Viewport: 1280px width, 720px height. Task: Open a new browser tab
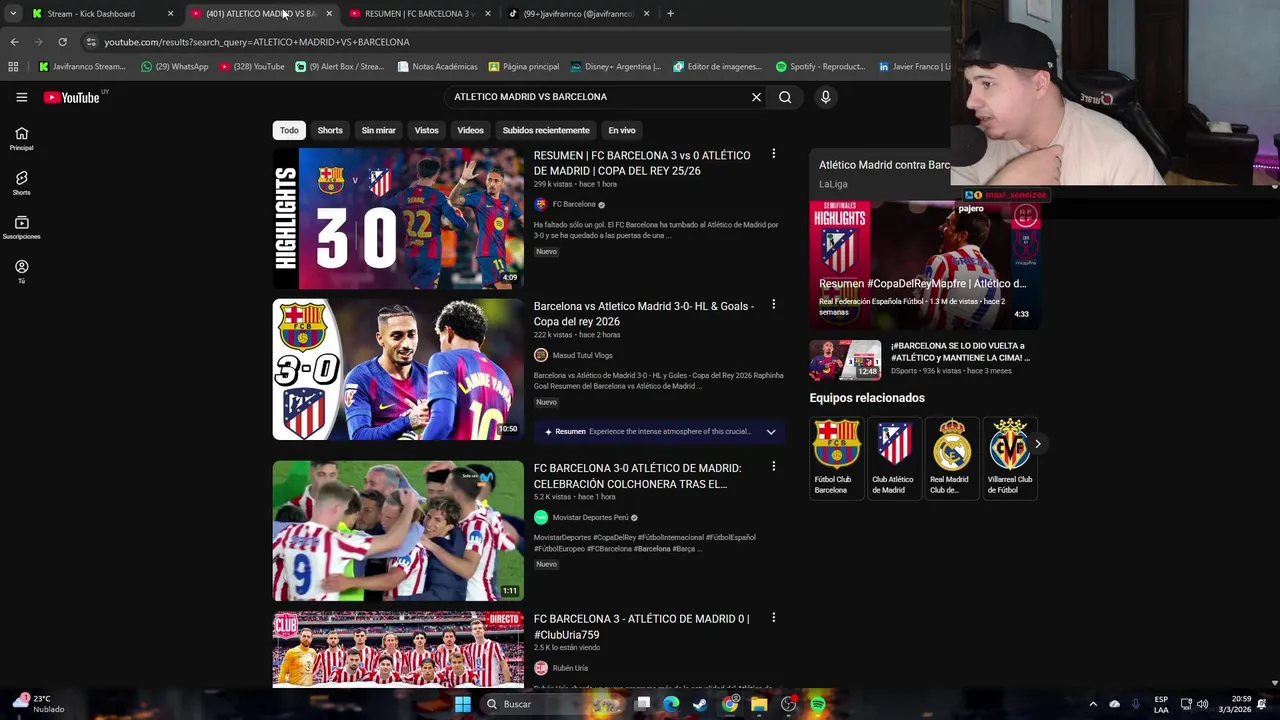point(670,14)
